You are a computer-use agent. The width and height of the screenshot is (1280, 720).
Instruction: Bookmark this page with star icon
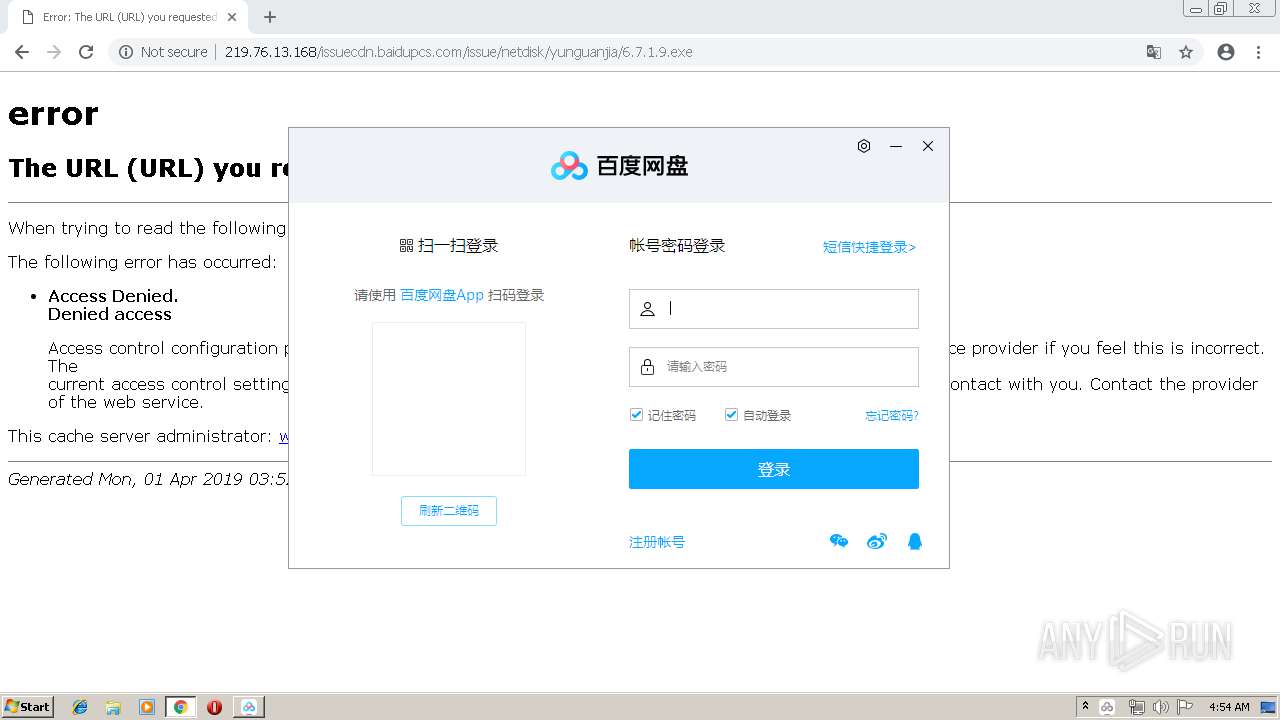click(x=1186, y=52)
